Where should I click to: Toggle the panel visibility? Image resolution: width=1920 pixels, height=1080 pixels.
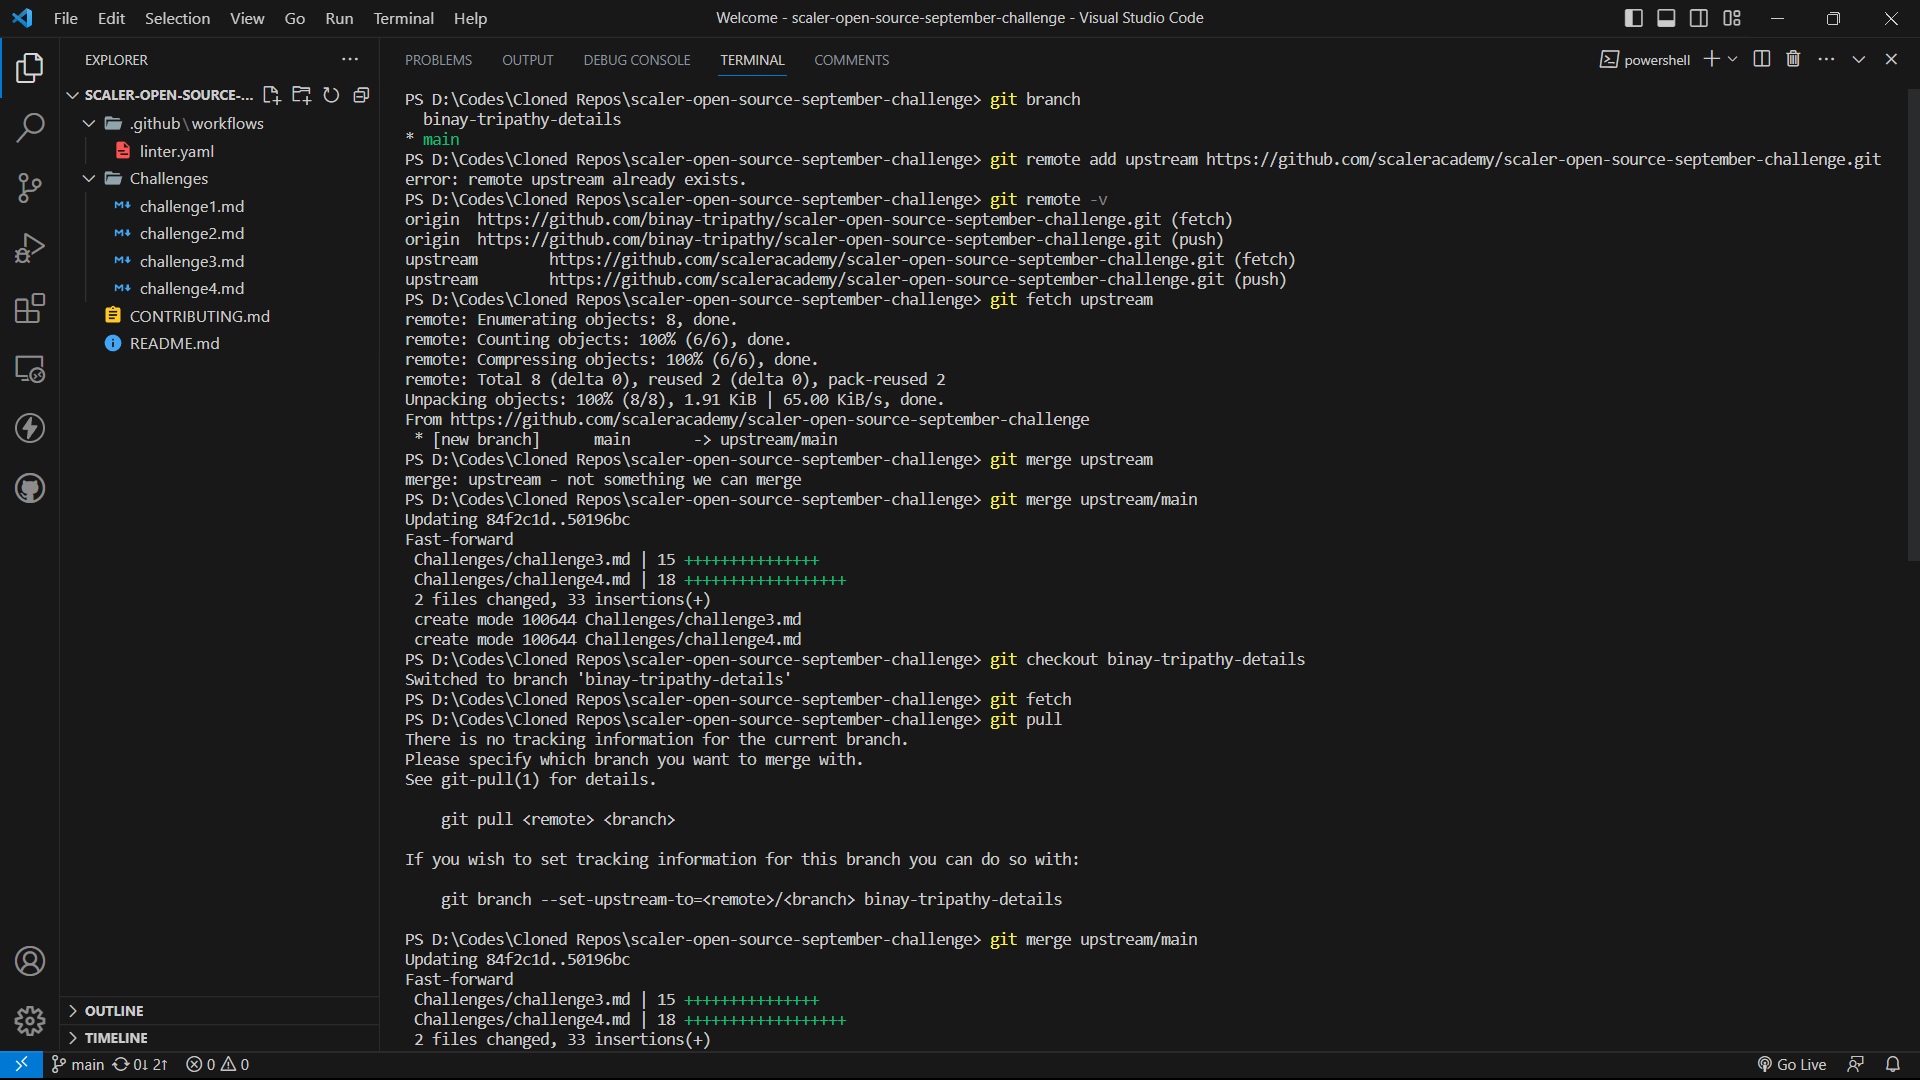[1666, 18]
